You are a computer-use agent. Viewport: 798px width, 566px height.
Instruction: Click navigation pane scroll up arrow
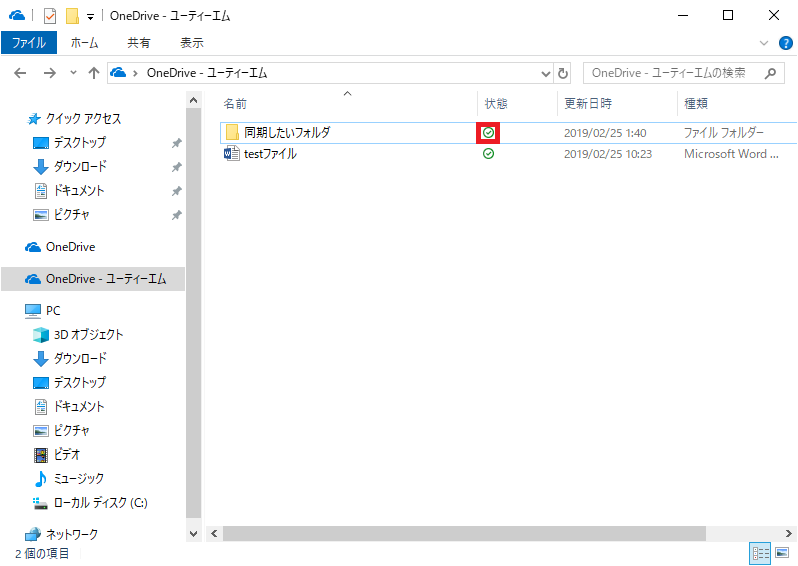point(193,100)
